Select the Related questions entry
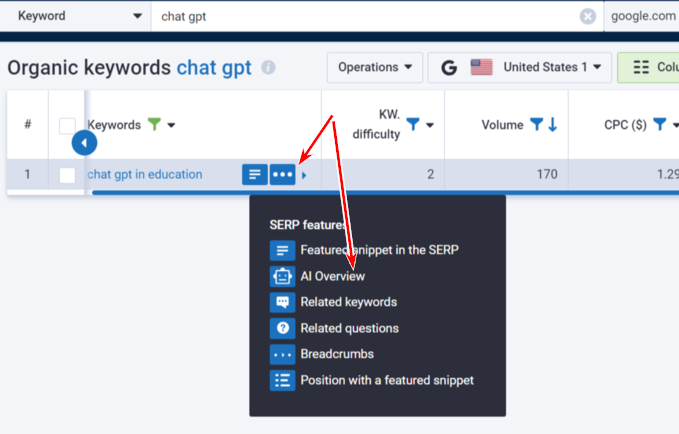The width and height of the screenshot is (679, 434). 349,328
